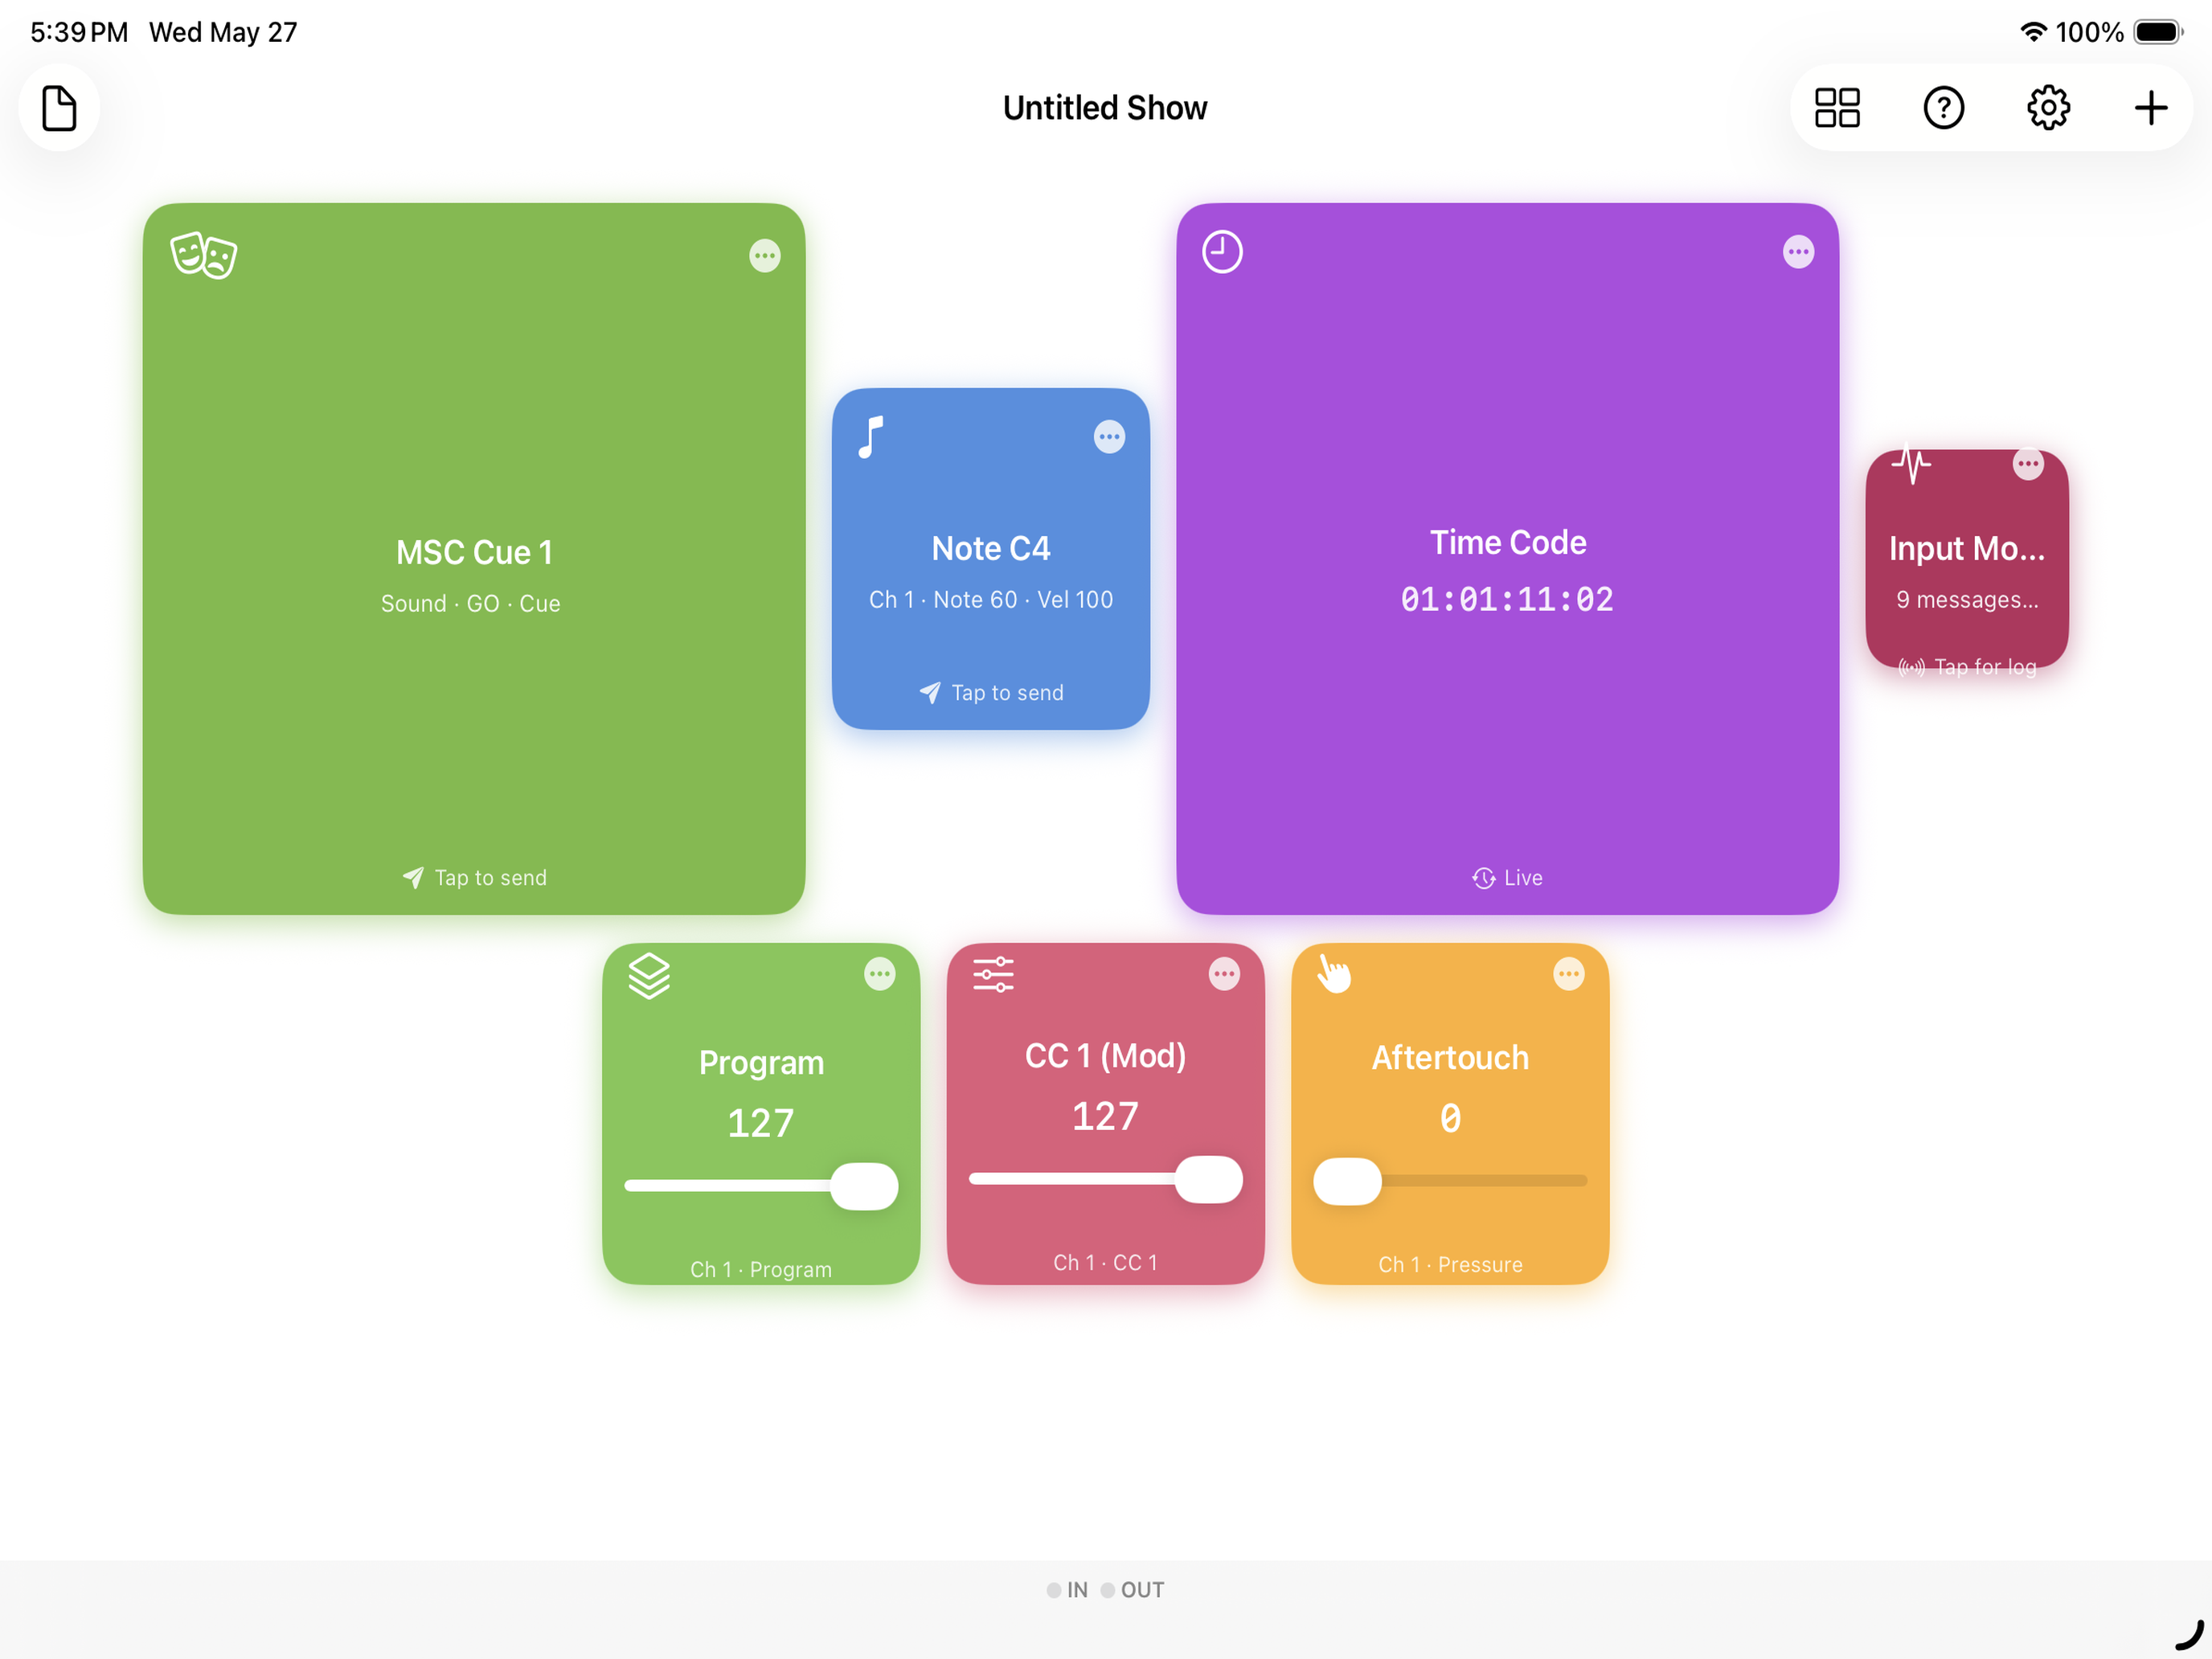Click the battery indicator
Image resolution: width=2212 pixels, height=1659 pixels.
(x=2158, y=32)
